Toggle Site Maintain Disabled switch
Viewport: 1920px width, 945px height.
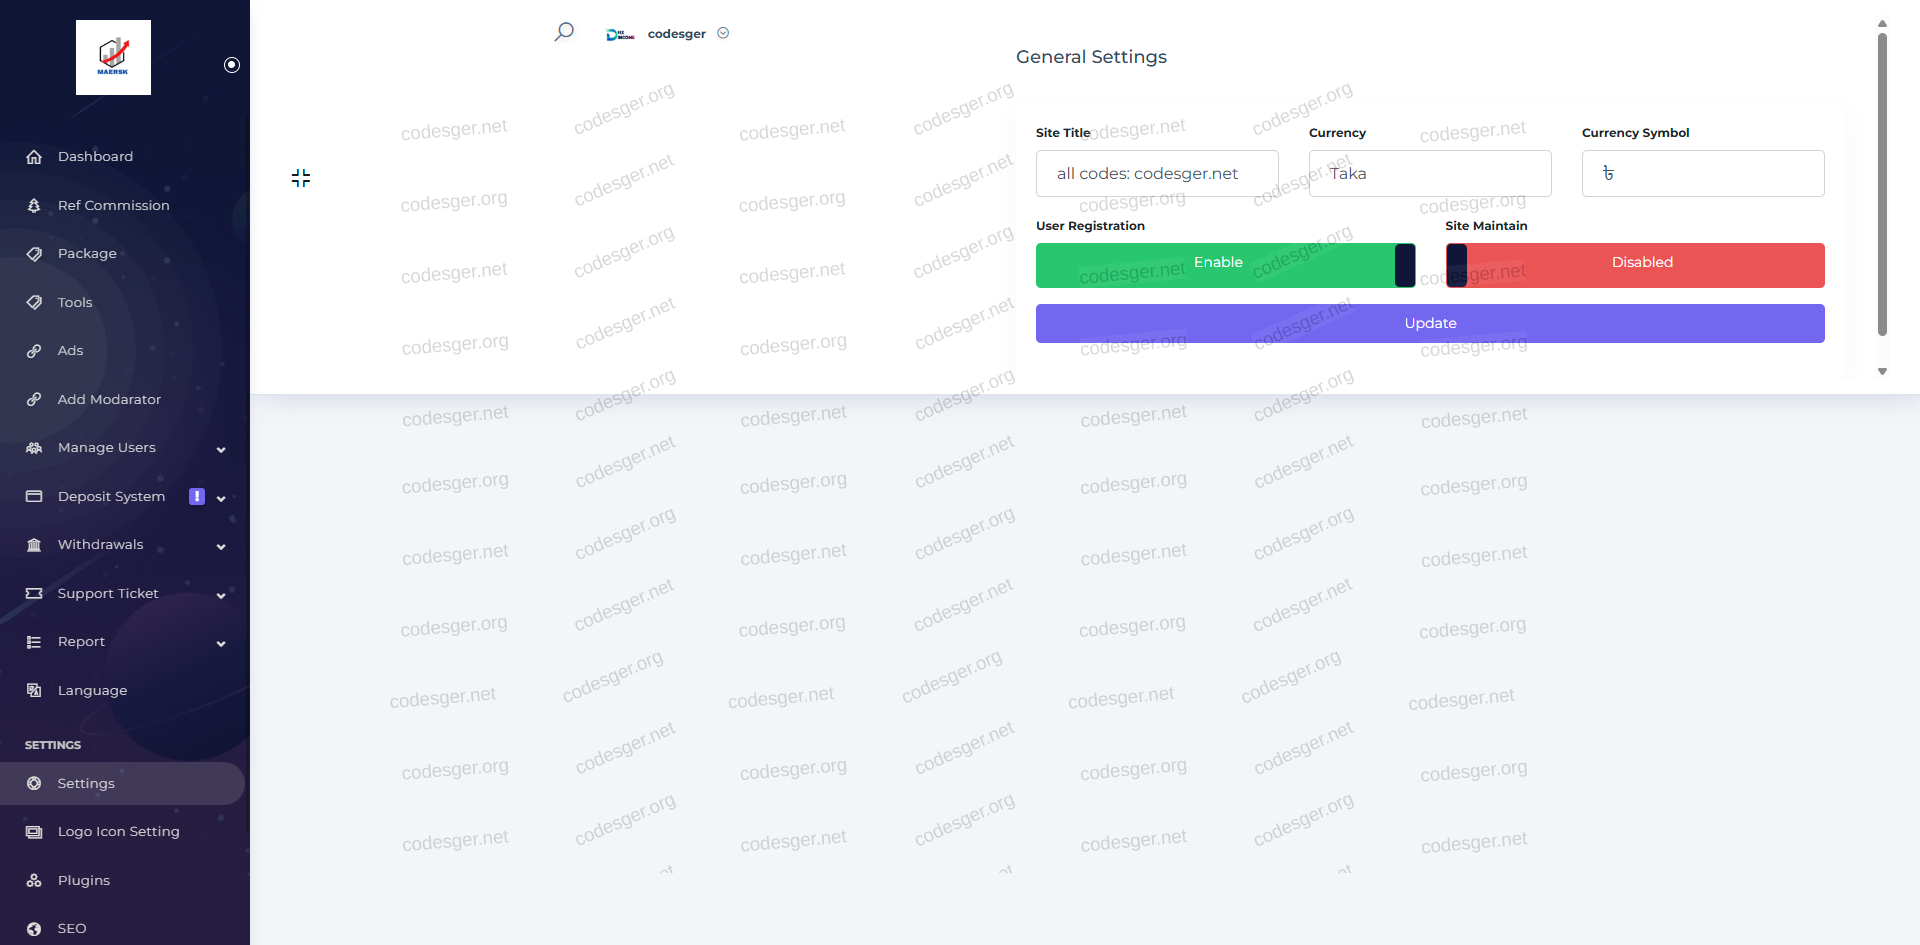point(1635,265)
